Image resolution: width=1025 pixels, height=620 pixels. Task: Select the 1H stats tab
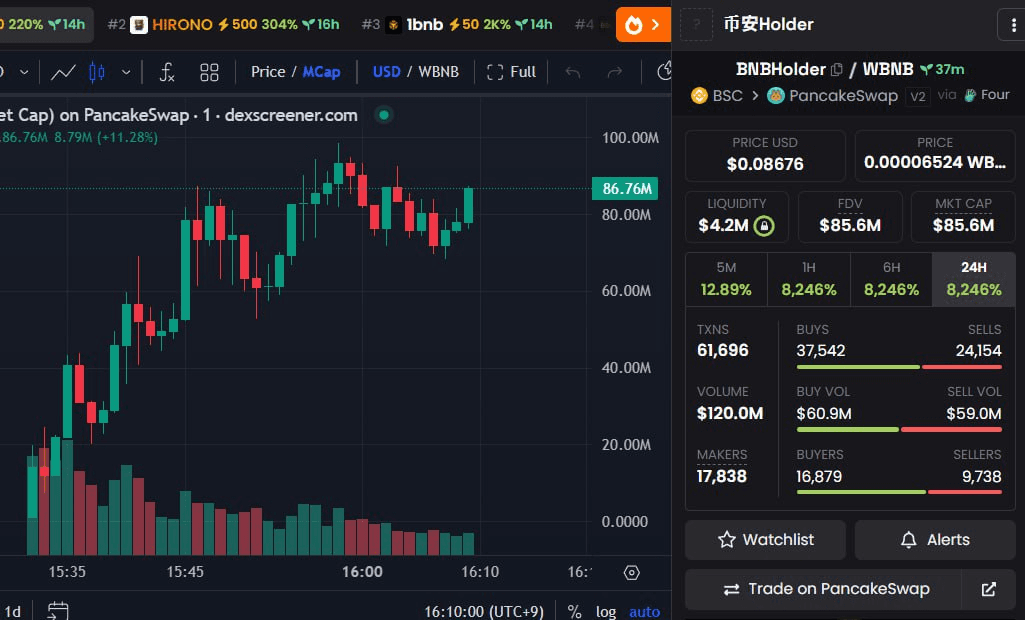coord(808,279)
